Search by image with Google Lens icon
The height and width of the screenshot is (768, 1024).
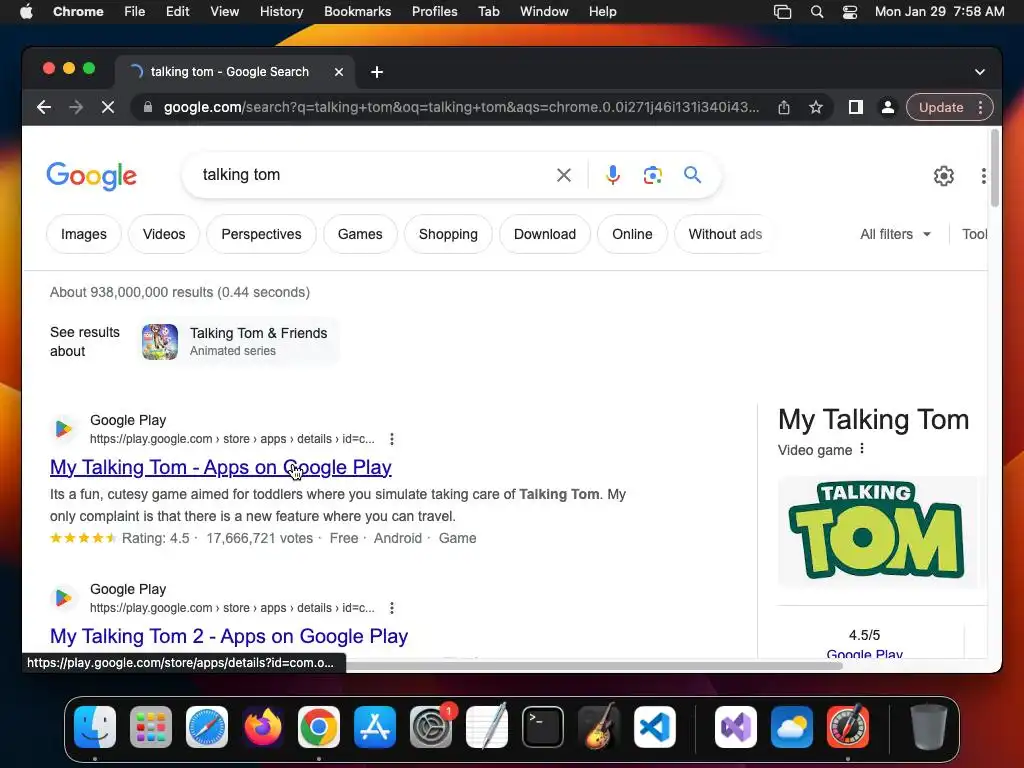click(x=652, y=175)
